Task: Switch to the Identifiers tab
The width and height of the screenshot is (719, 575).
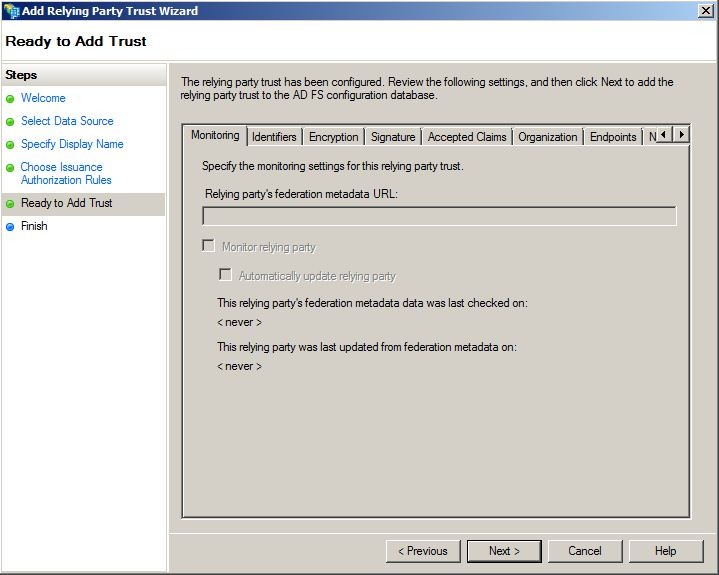Action: tap(274, 137)
